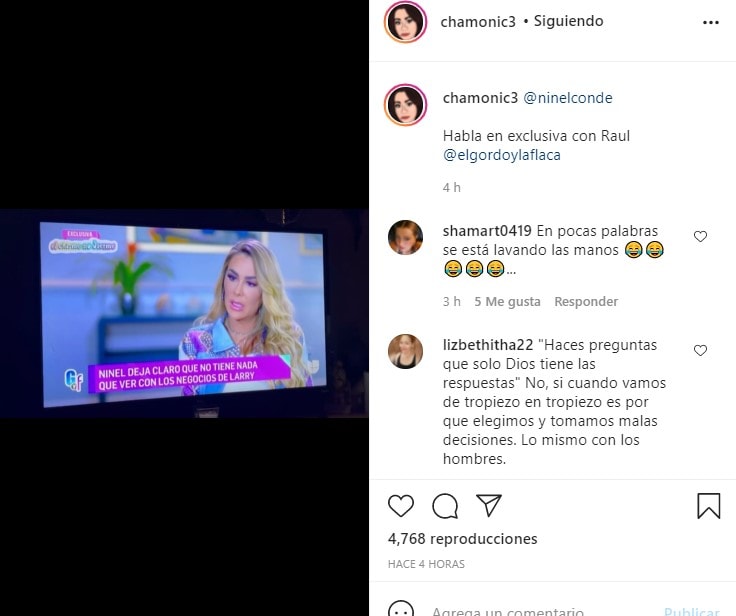Viewport: 736px width, 616px height.
Task: Open emoji picker smiley icon
Action: [x=401, y=609]
